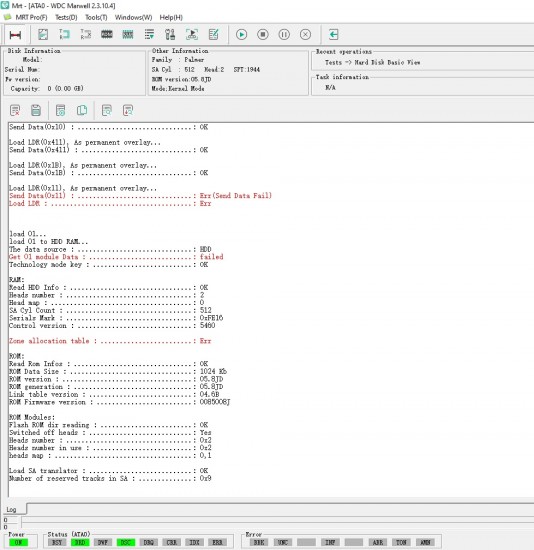Click the chart document toolbar icon
This screenshot has height=550, width=534.
coord(43,34)
